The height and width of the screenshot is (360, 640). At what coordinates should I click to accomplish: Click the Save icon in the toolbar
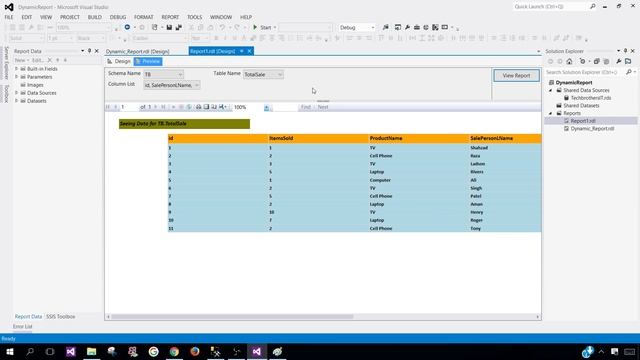tap(169, 27)
